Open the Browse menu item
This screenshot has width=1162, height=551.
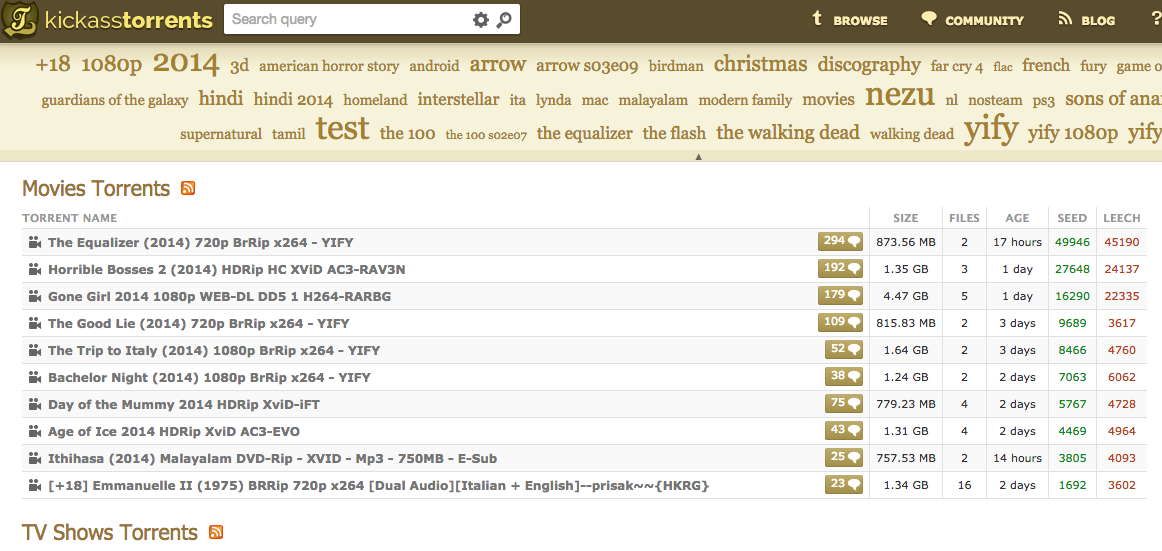pyautogui.click(x=849, y=20)
